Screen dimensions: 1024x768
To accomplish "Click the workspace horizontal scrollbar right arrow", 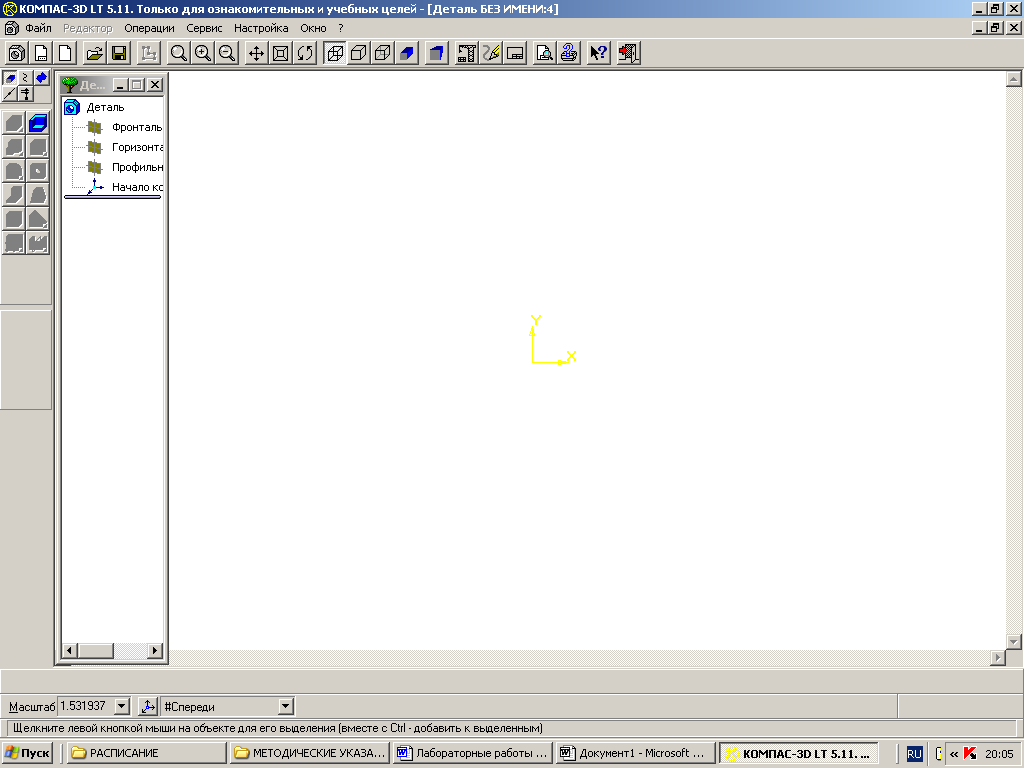I will (x=998, y=658).
